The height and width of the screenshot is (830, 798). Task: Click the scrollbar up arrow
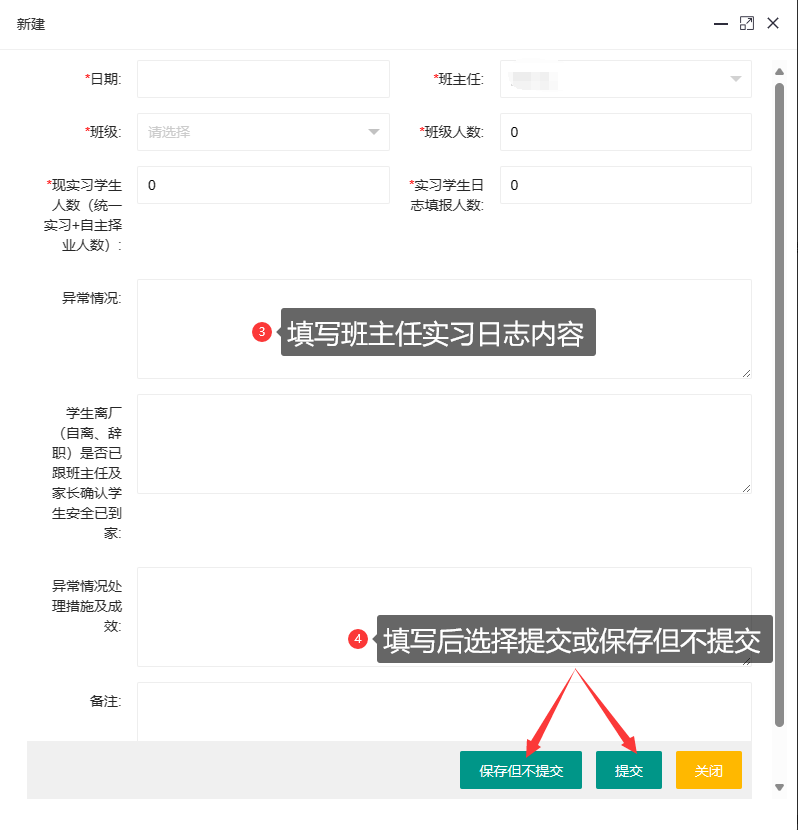click(780, 72)
